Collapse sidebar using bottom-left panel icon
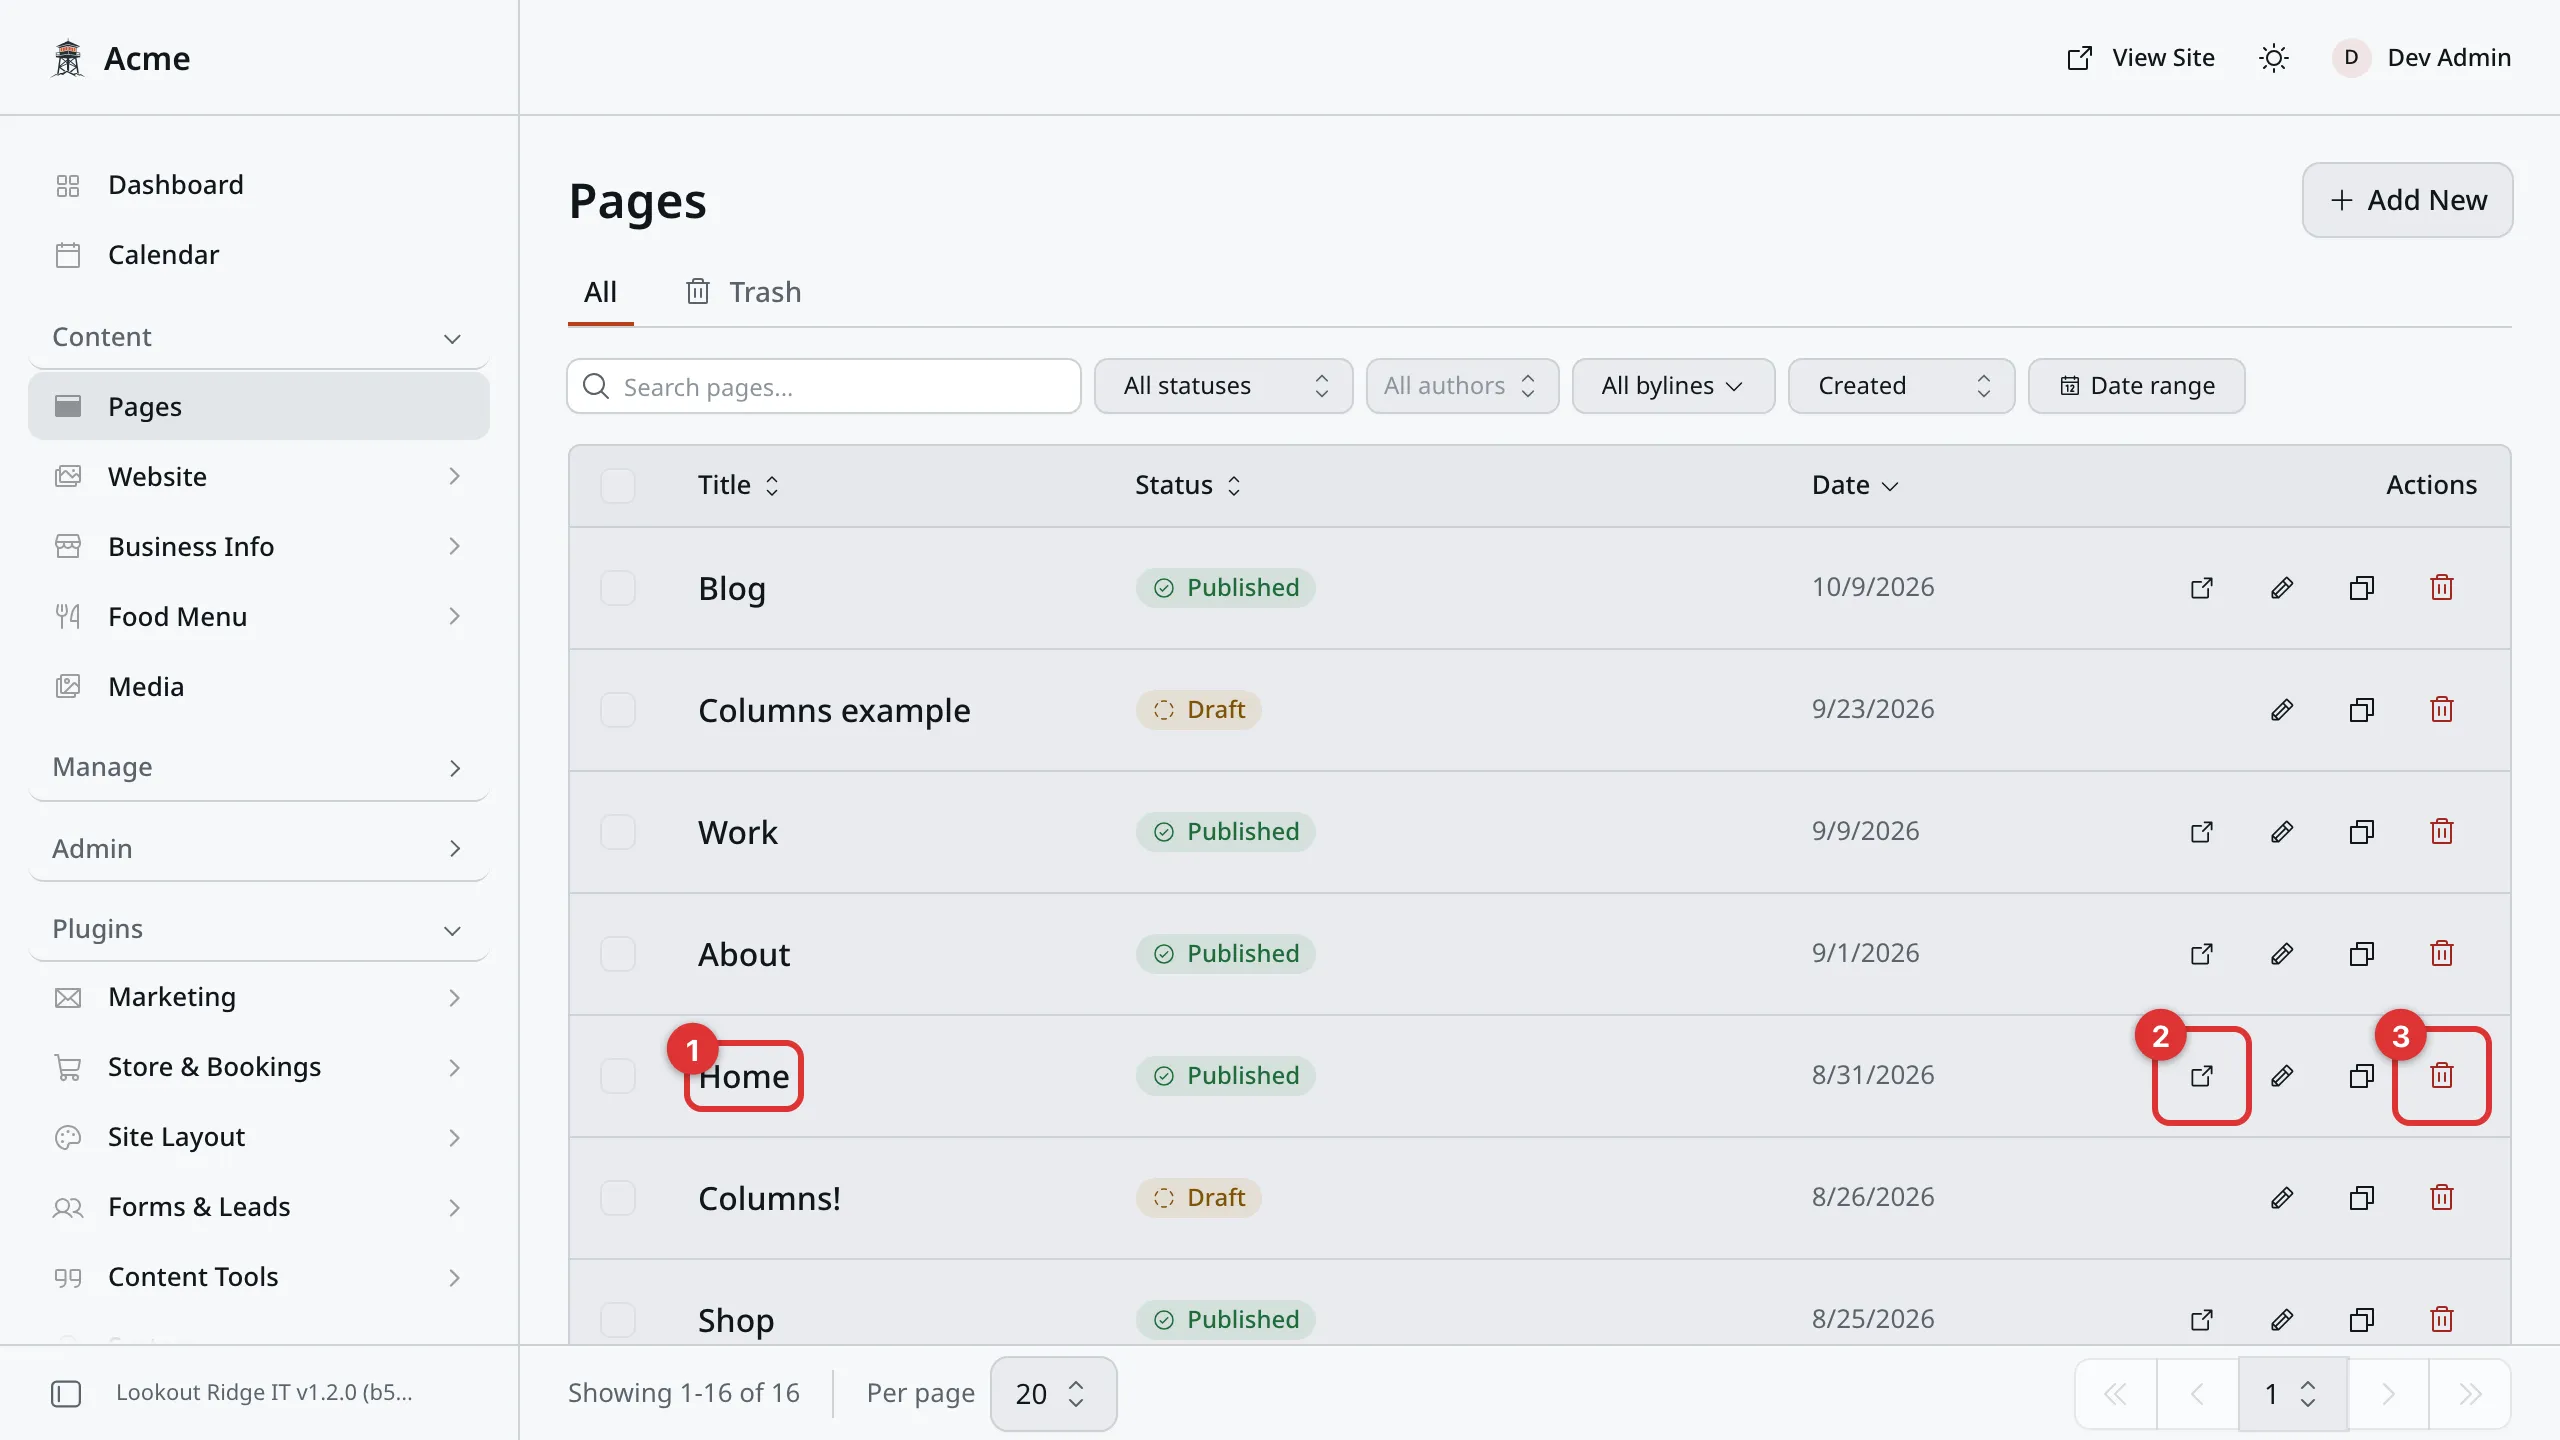This screenshot has height=1440, width=2560. tap(66, 1393)
